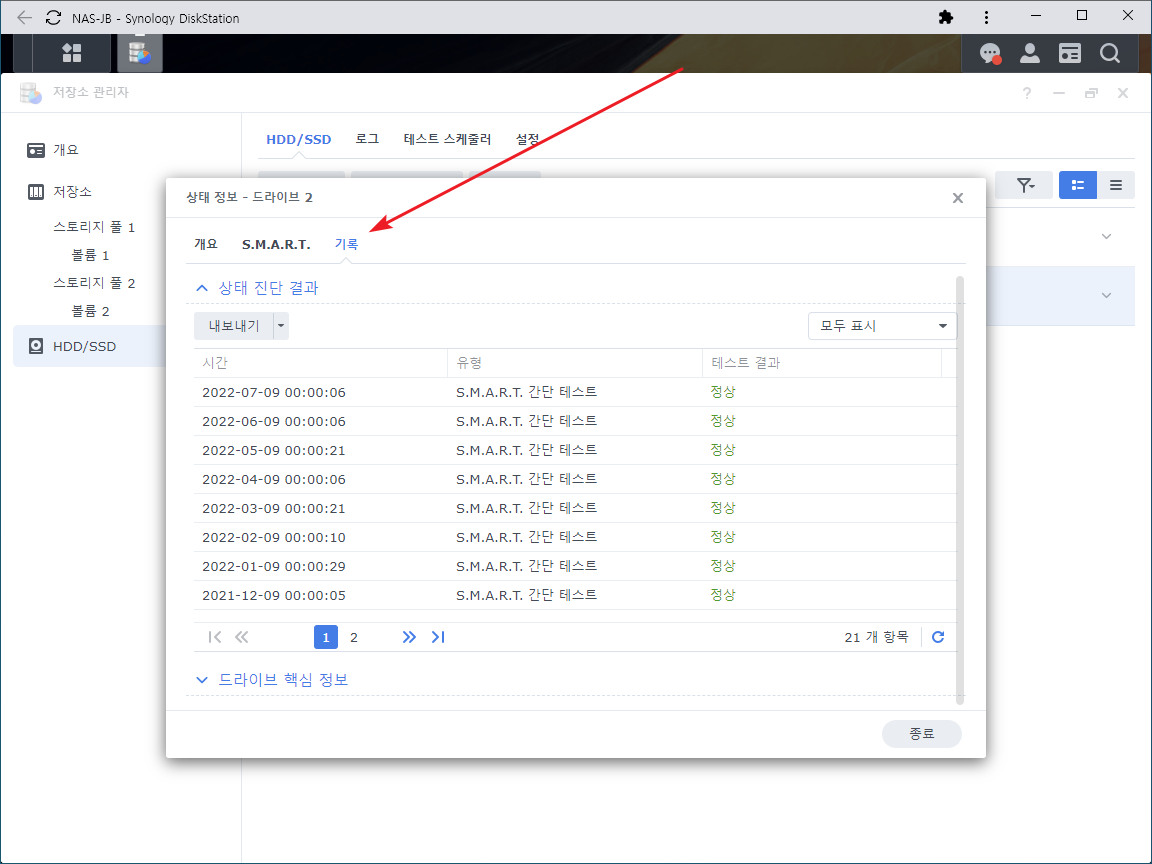Close the 상태 정보 - 드라이브 2 dialog
This screenshot has width=1152, height=864.
point(957,198)
